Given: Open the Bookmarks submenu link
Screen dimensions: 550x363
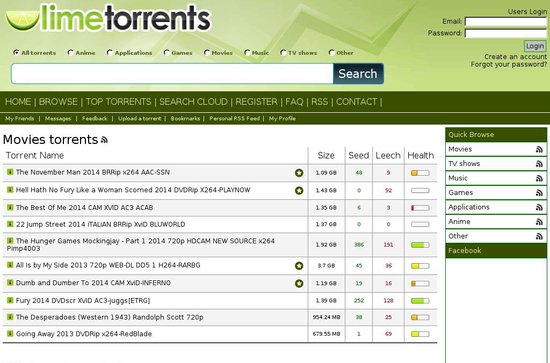Looking at the screenshot, I should (185, 119).
